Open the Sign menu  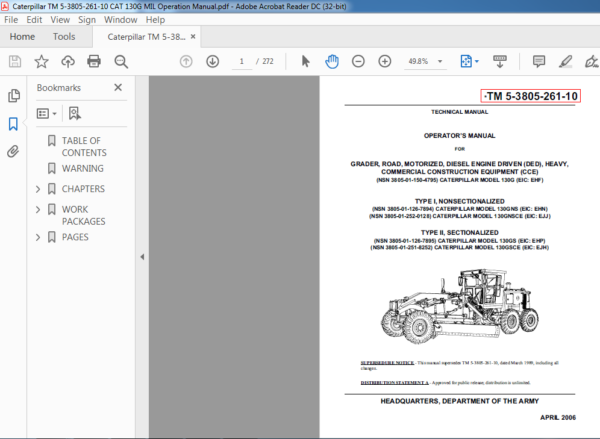pyautogui.click(x=87, y=20)
